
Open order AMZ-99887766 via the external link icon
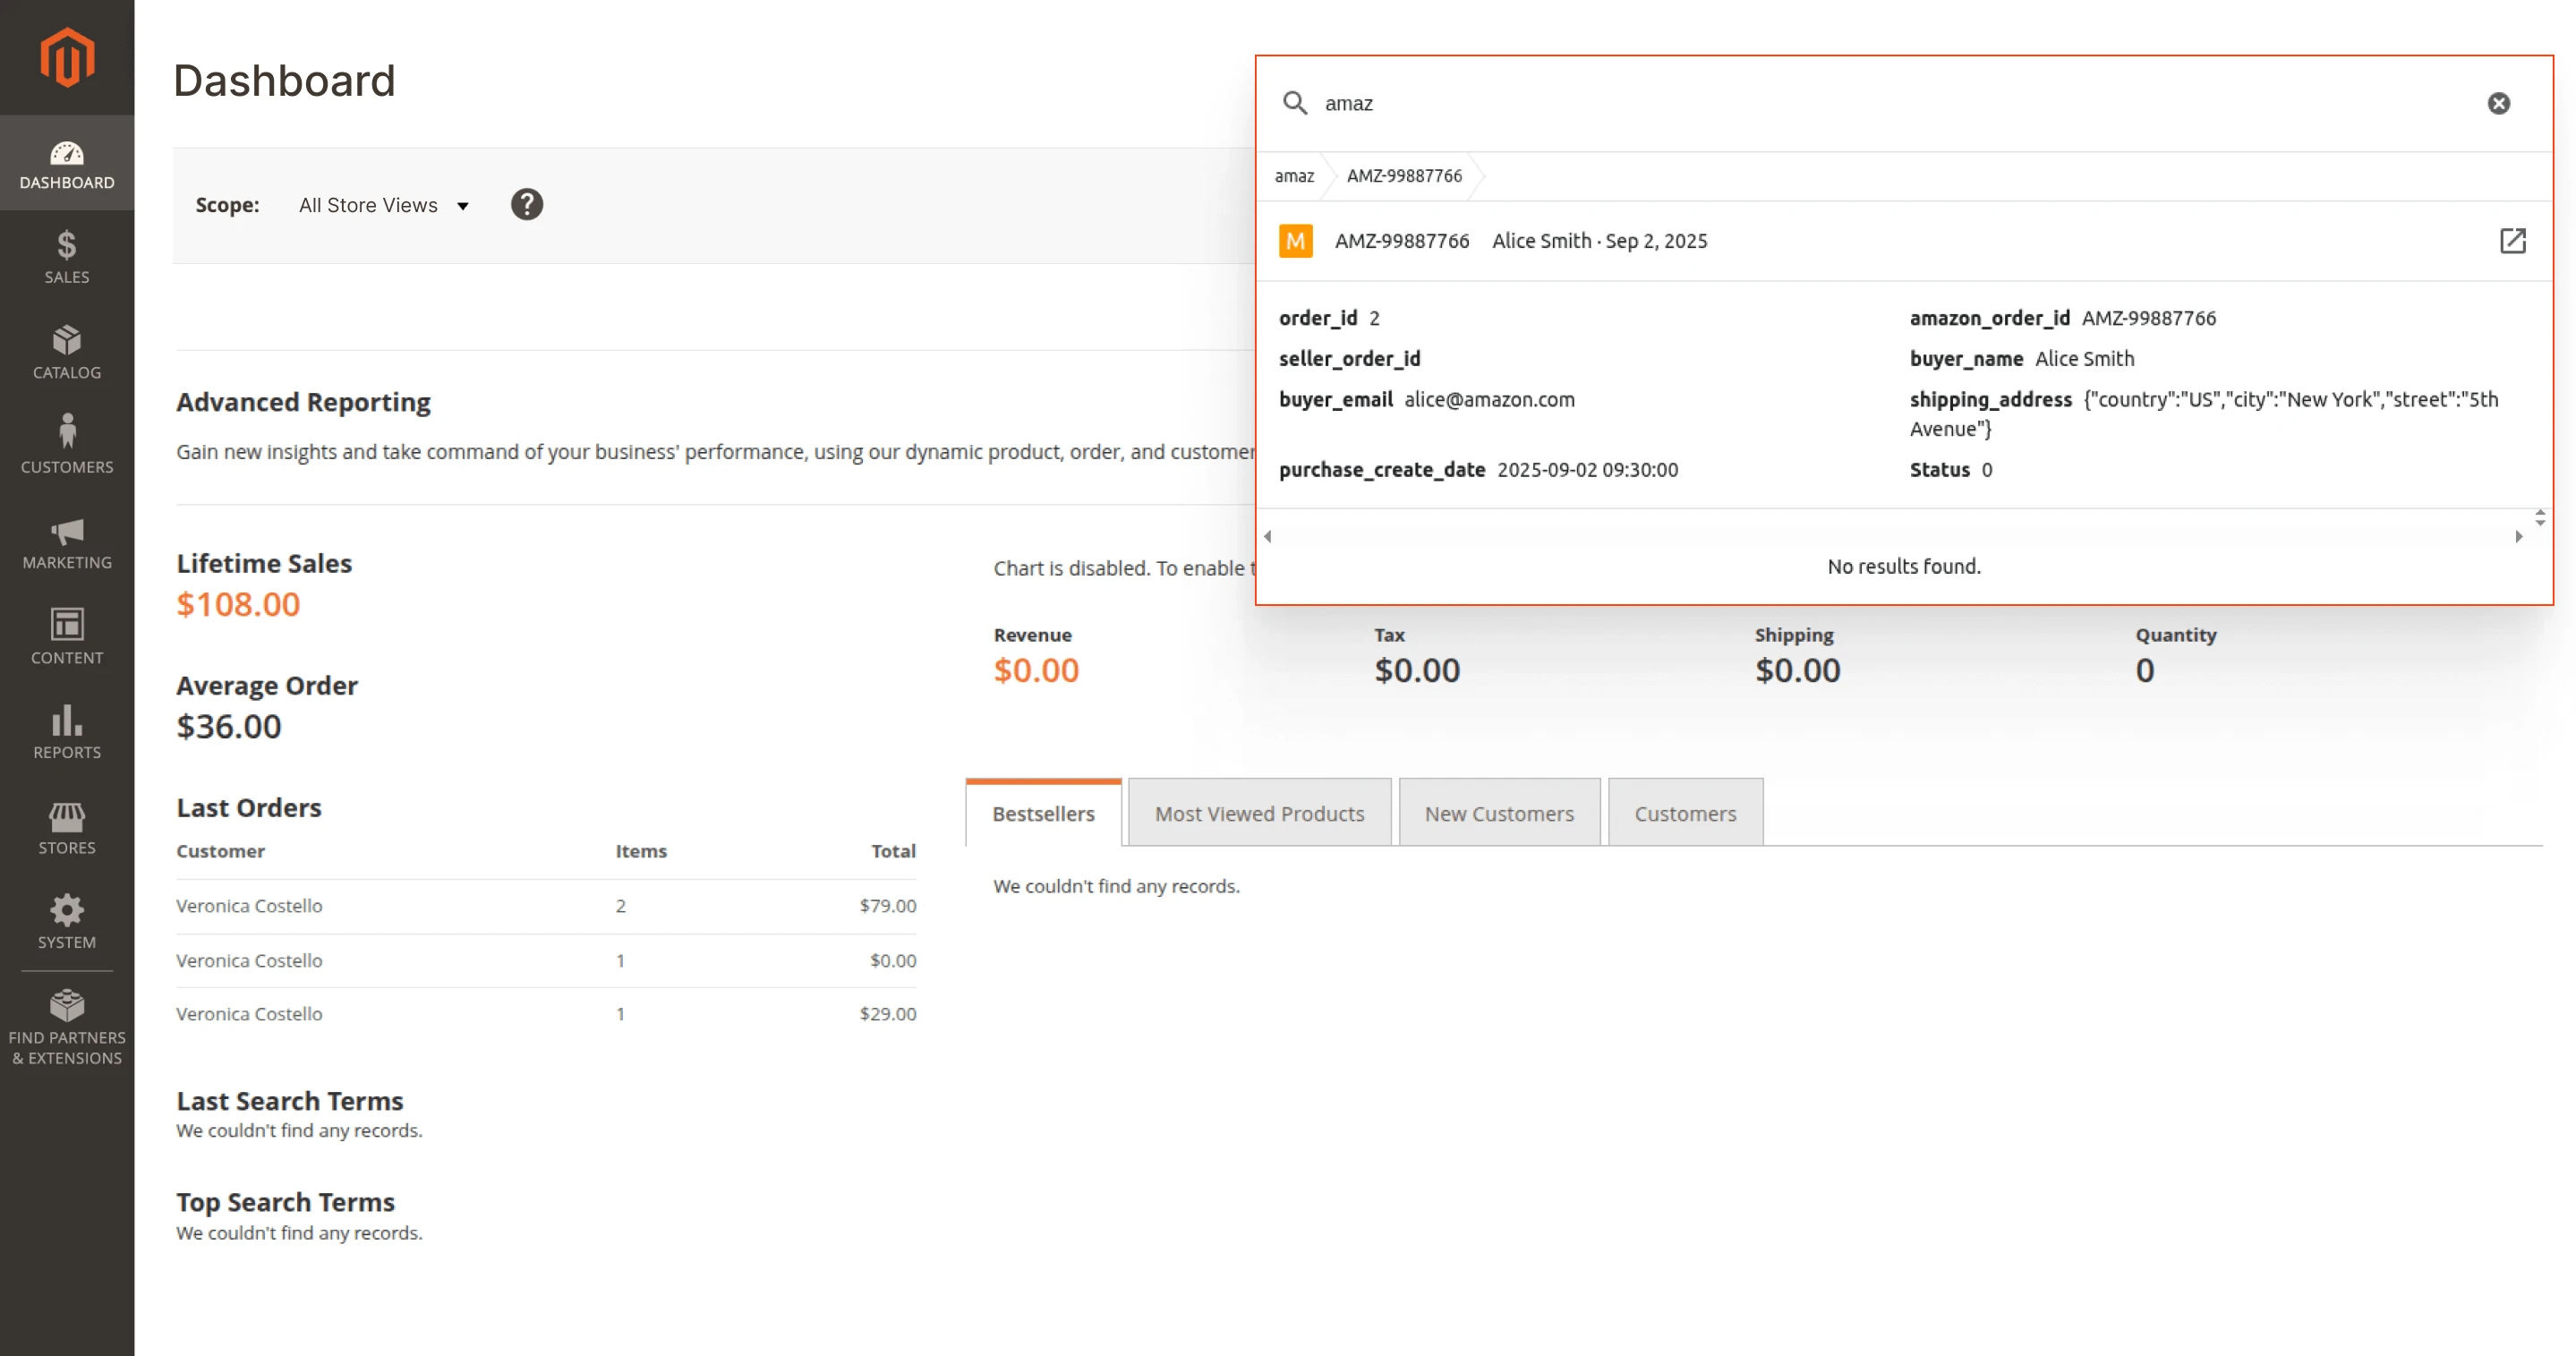click(2514, 241)
